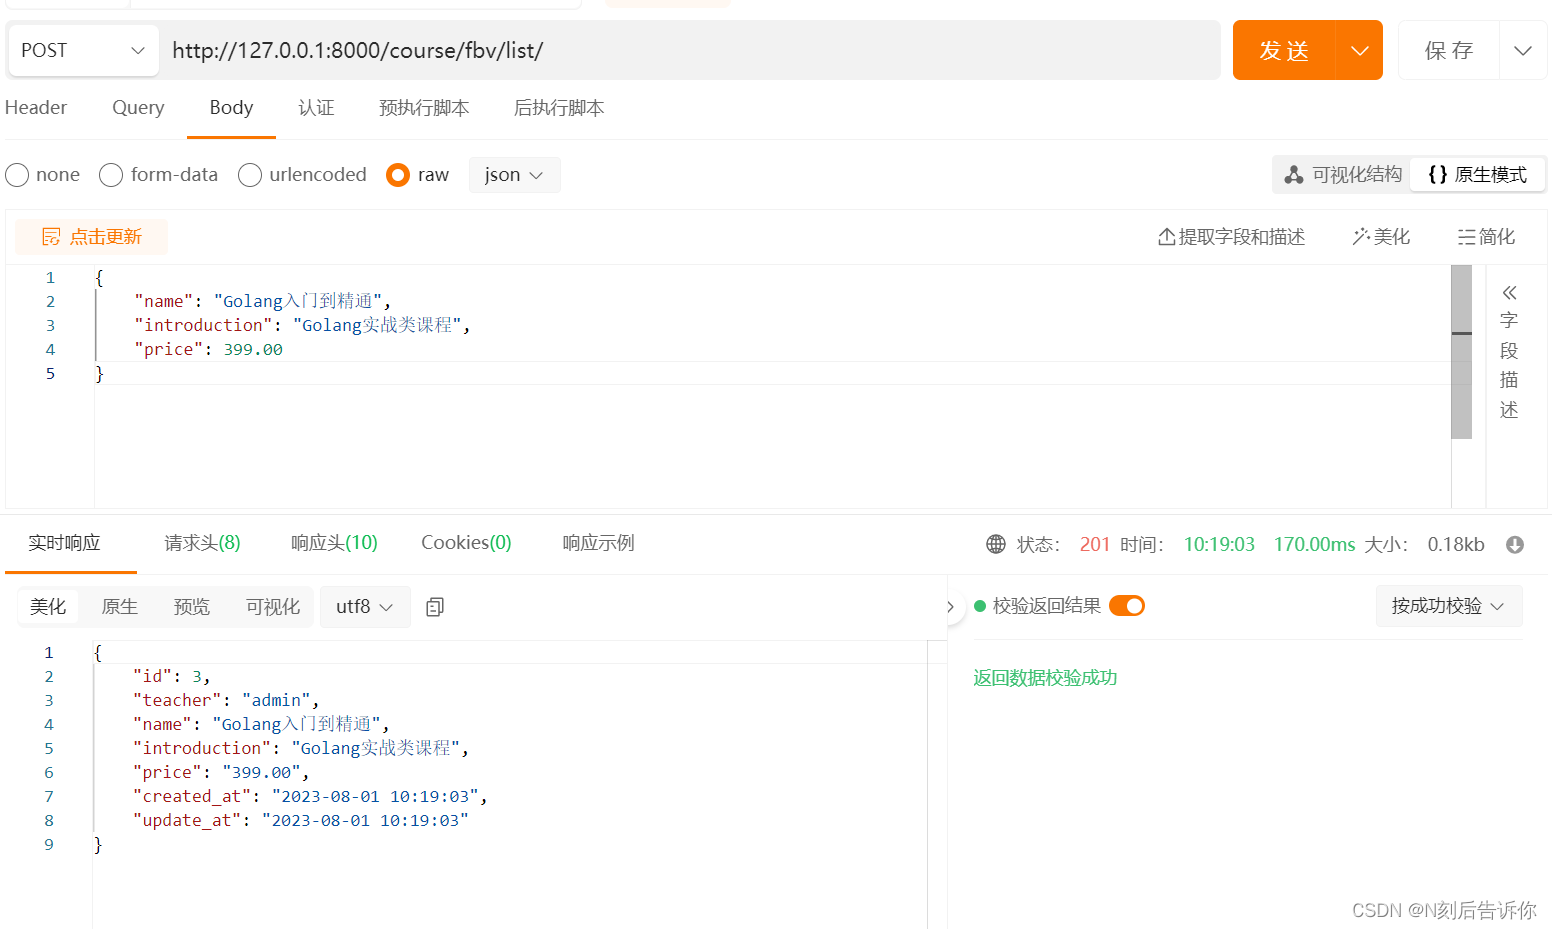The height and width of the screenshot is (929, 1552).
Task: Select the none body type radio
Action: pos(17,175)
